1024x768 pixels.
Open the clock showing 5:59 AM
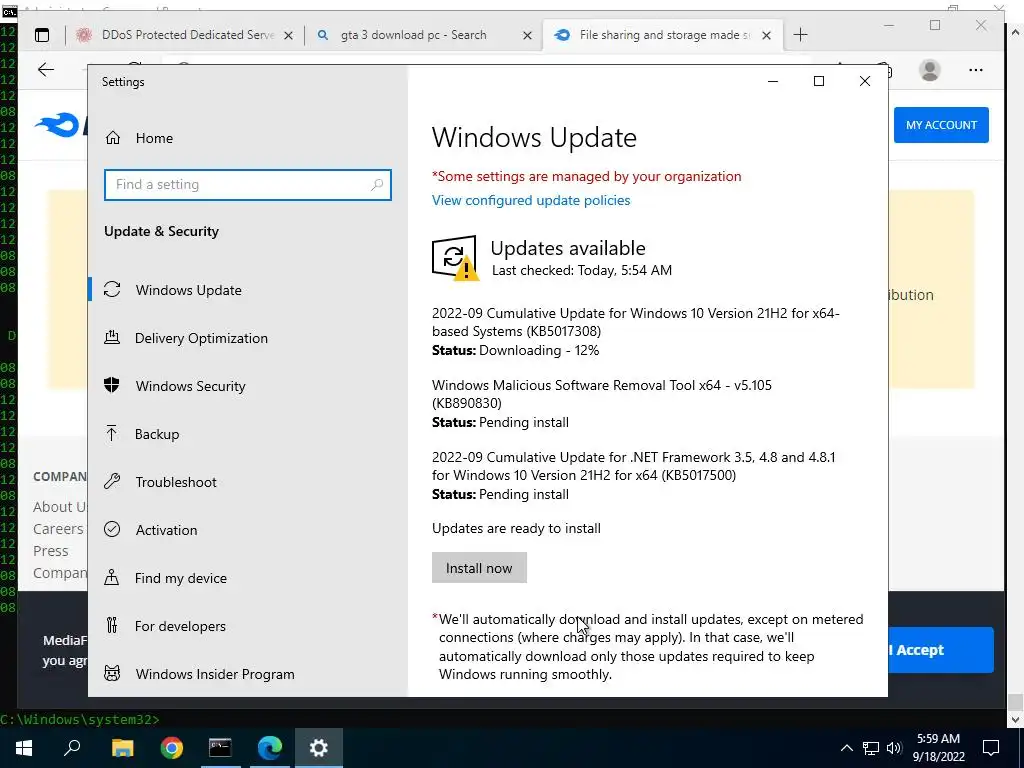(938, 748)
